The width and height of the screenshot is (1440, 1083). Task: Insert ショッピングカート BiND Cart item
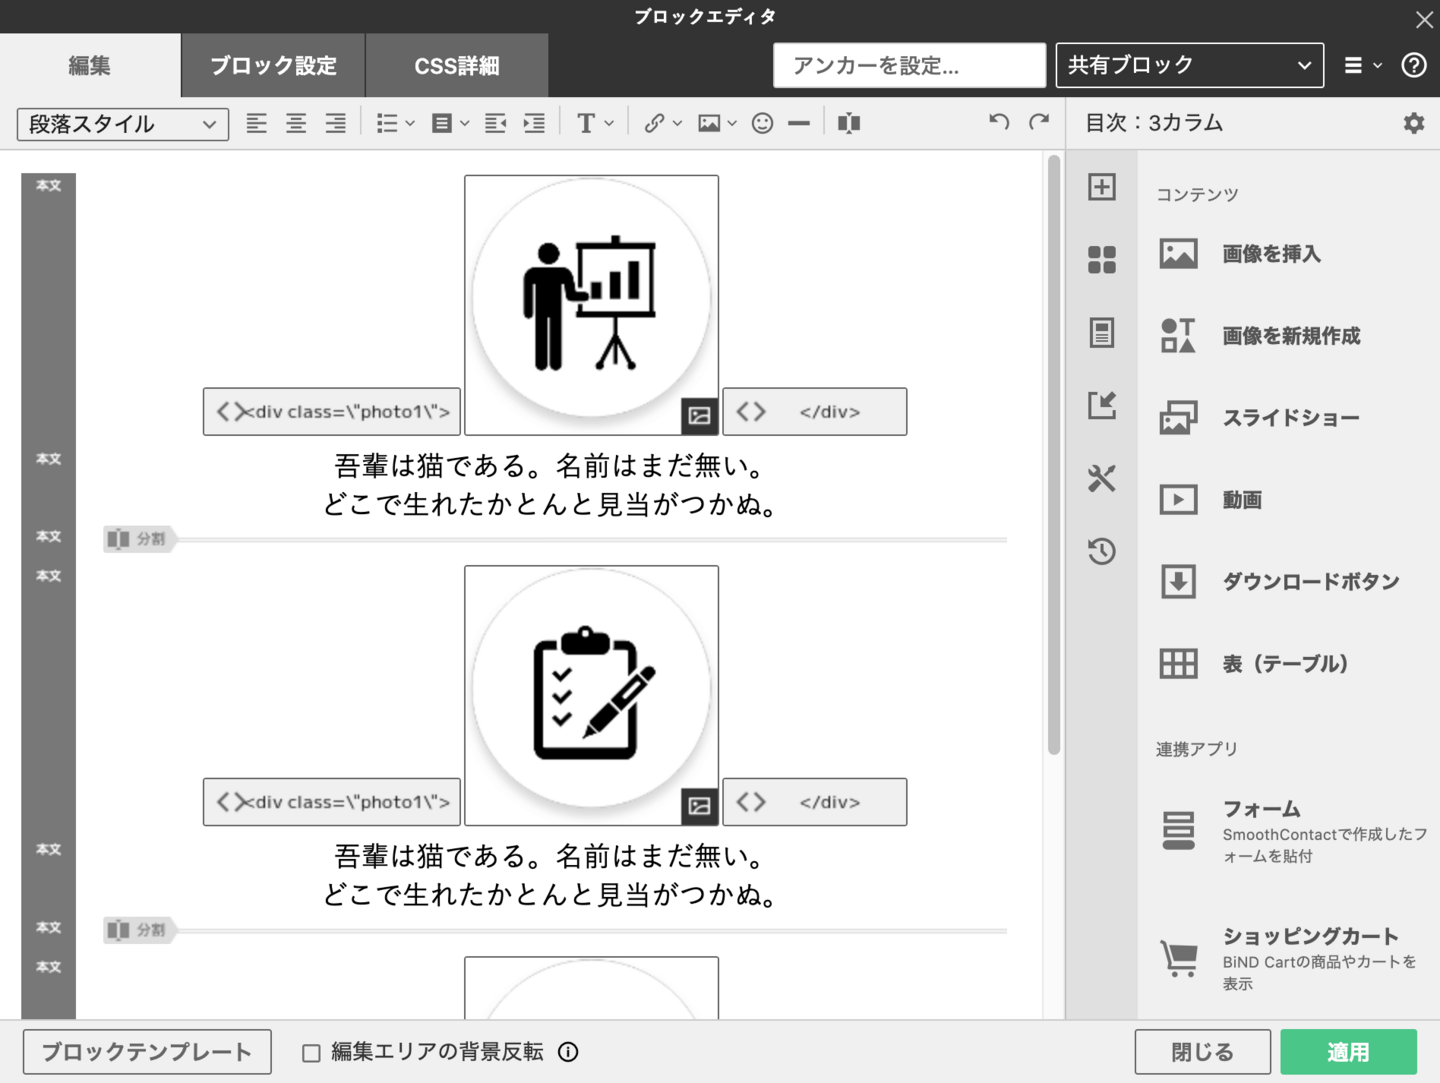point(1288,958)
